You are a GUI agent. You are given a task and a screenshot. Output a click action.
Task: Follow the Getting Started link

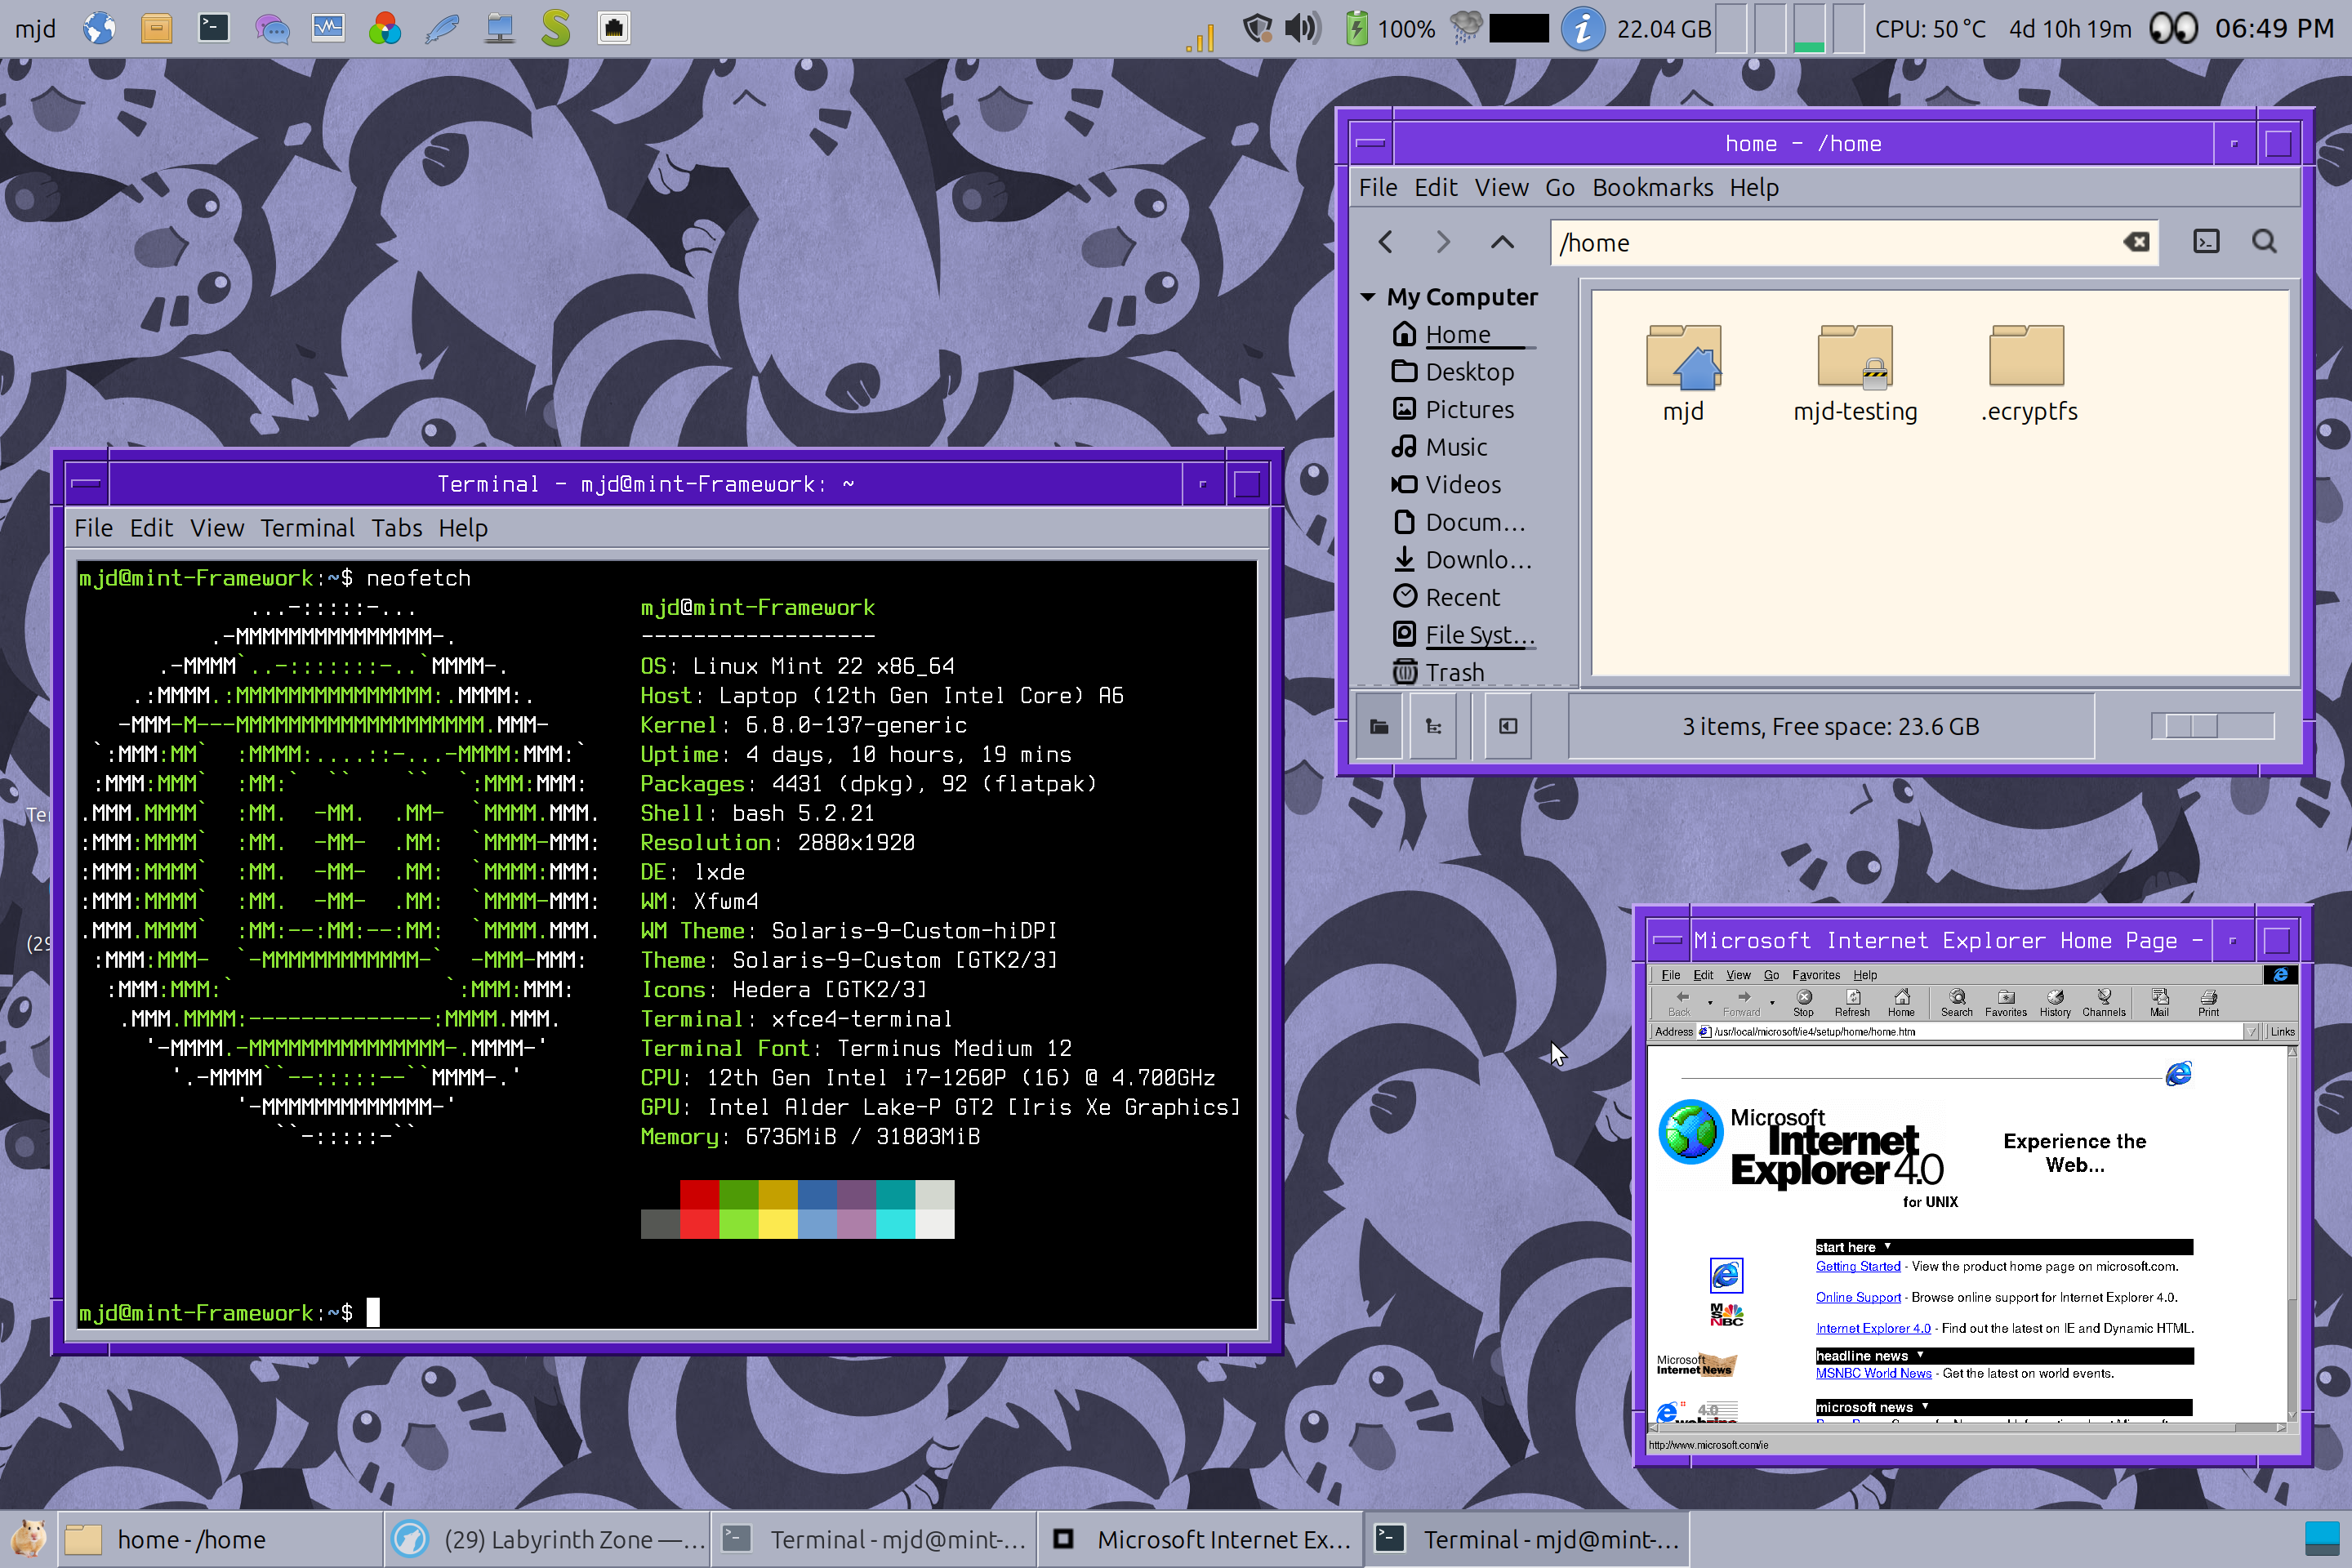click(1858, 1266)
